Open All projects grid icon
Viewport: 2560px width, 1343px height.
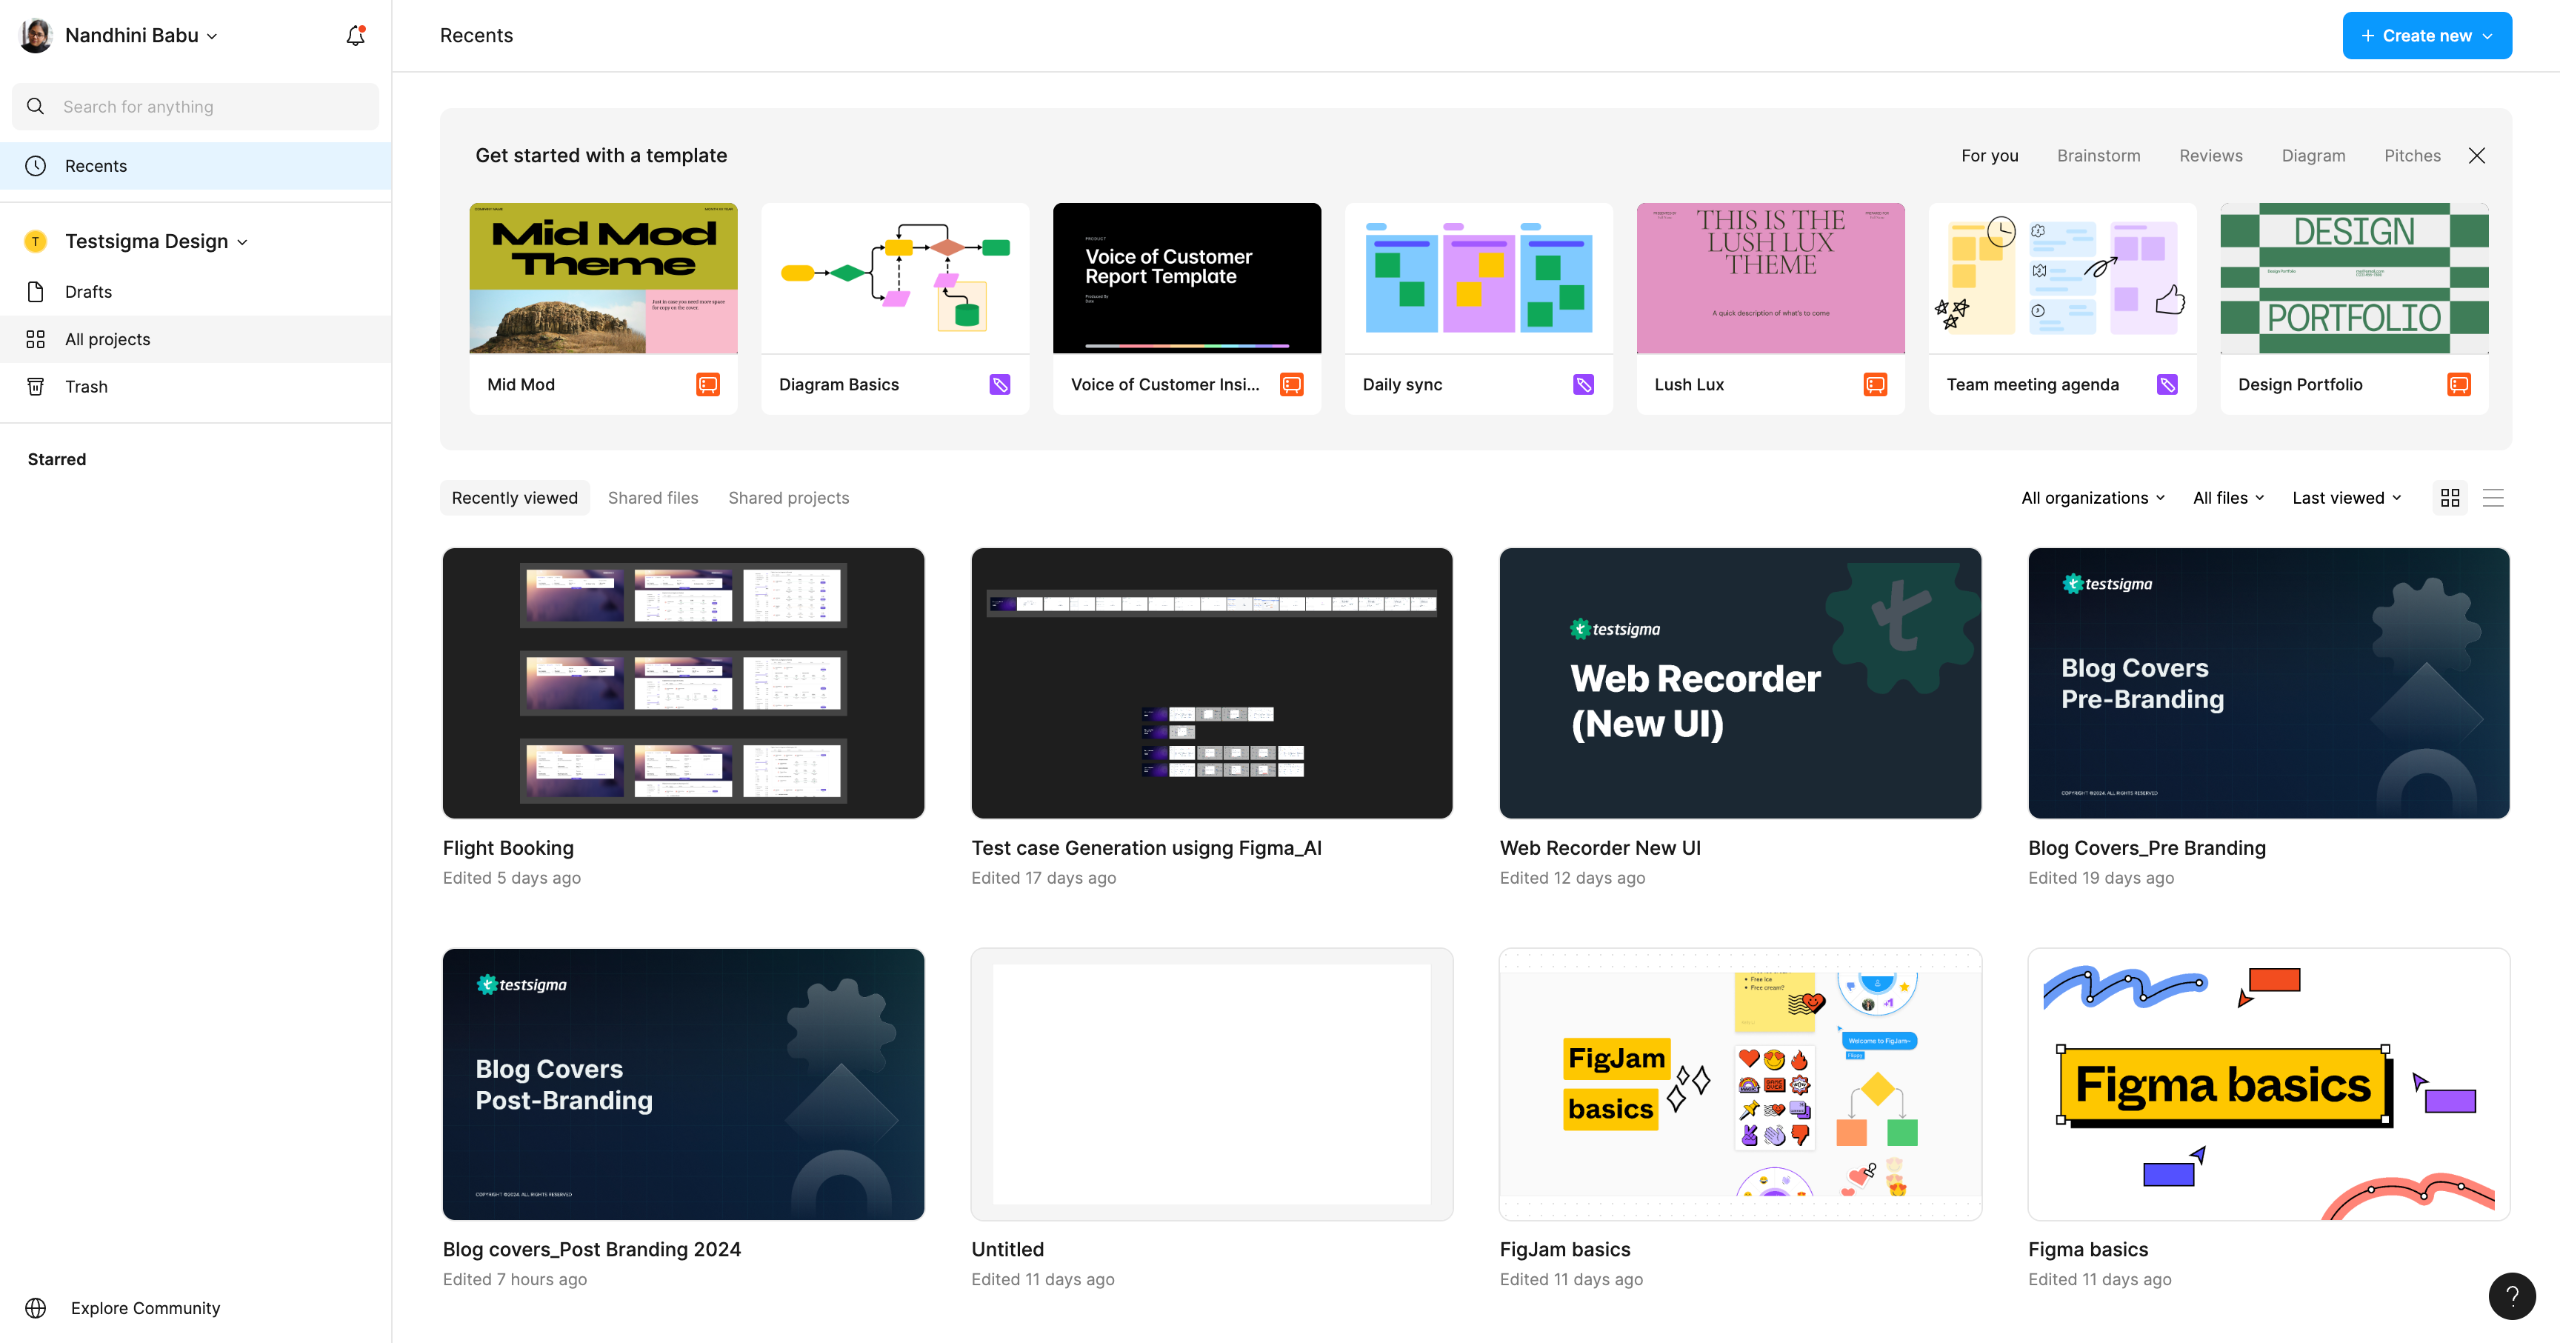point(36,339)
